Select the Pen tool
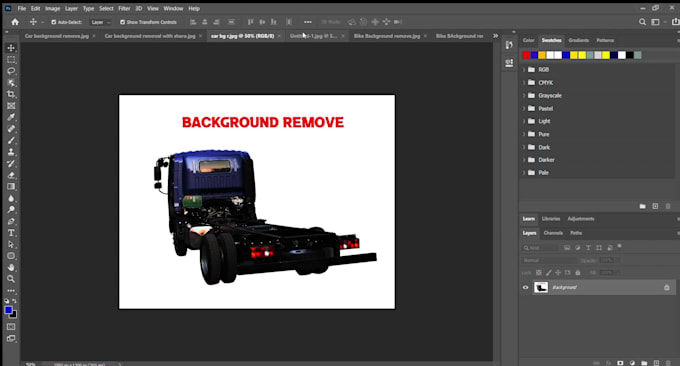Screen dimensions: 680x366 click(x=11, y=221)
